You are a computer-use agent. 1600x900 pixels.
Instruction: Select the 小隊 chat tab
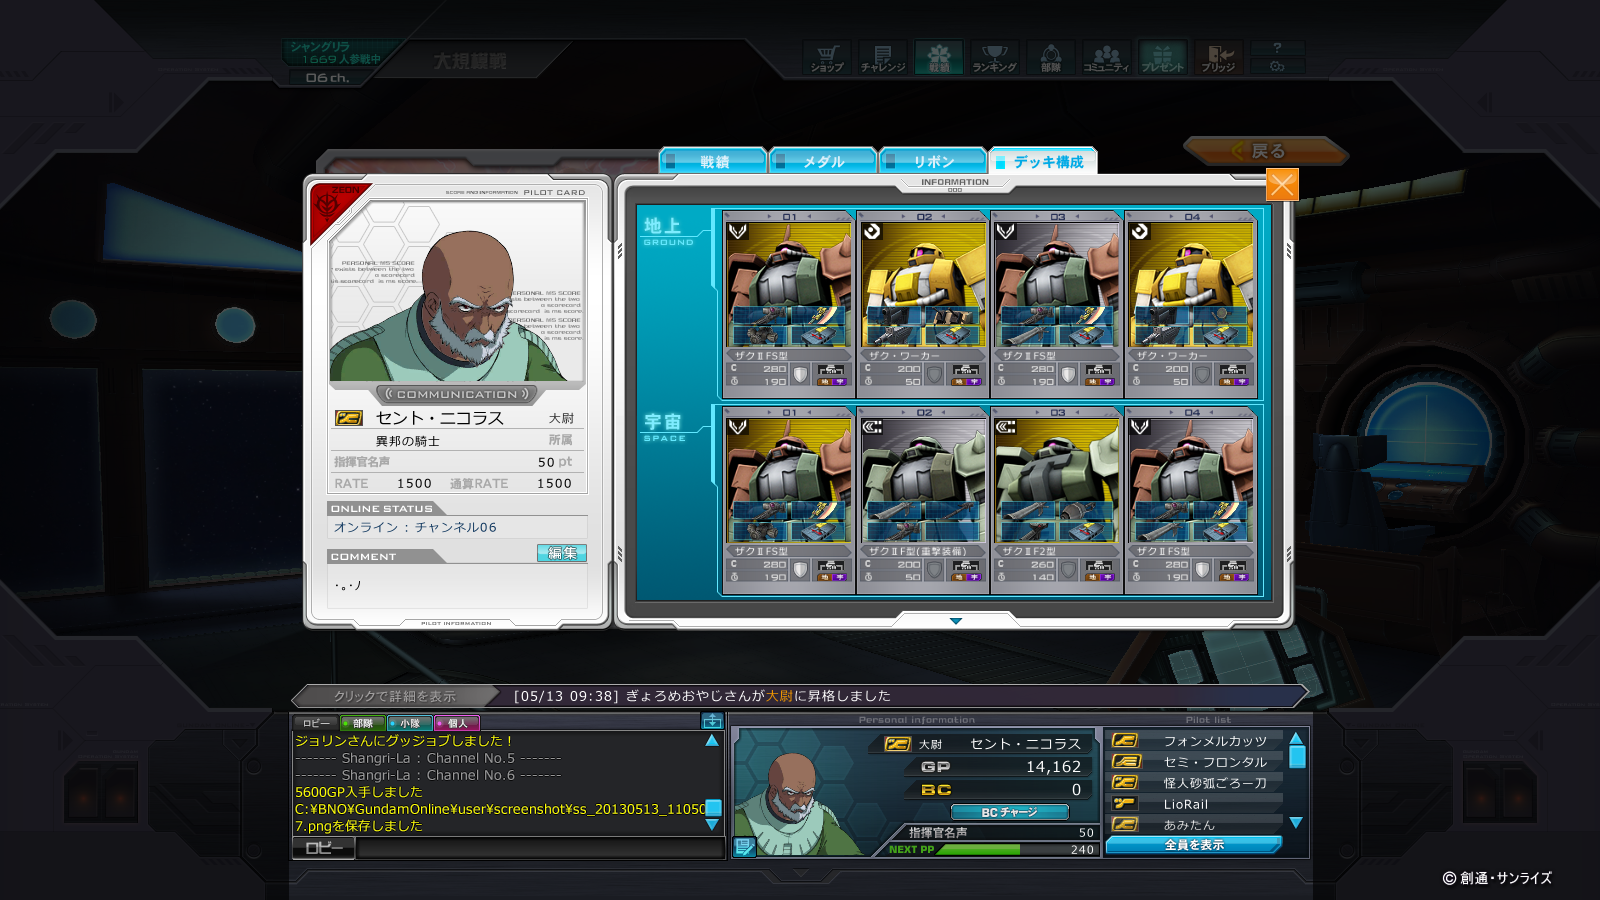tap(410, 723)
